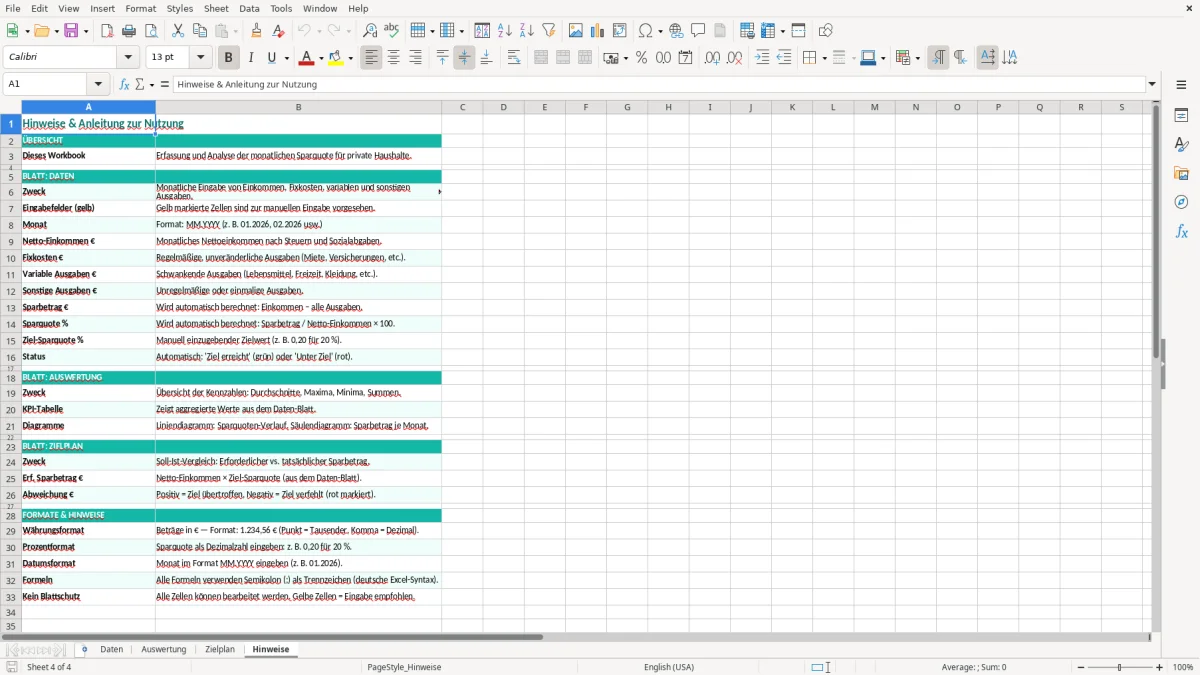Viewport: 1200px width, 675px height.
Task: Switch to the Auswertung sheet tab
Action: click(x=163, y=650)
